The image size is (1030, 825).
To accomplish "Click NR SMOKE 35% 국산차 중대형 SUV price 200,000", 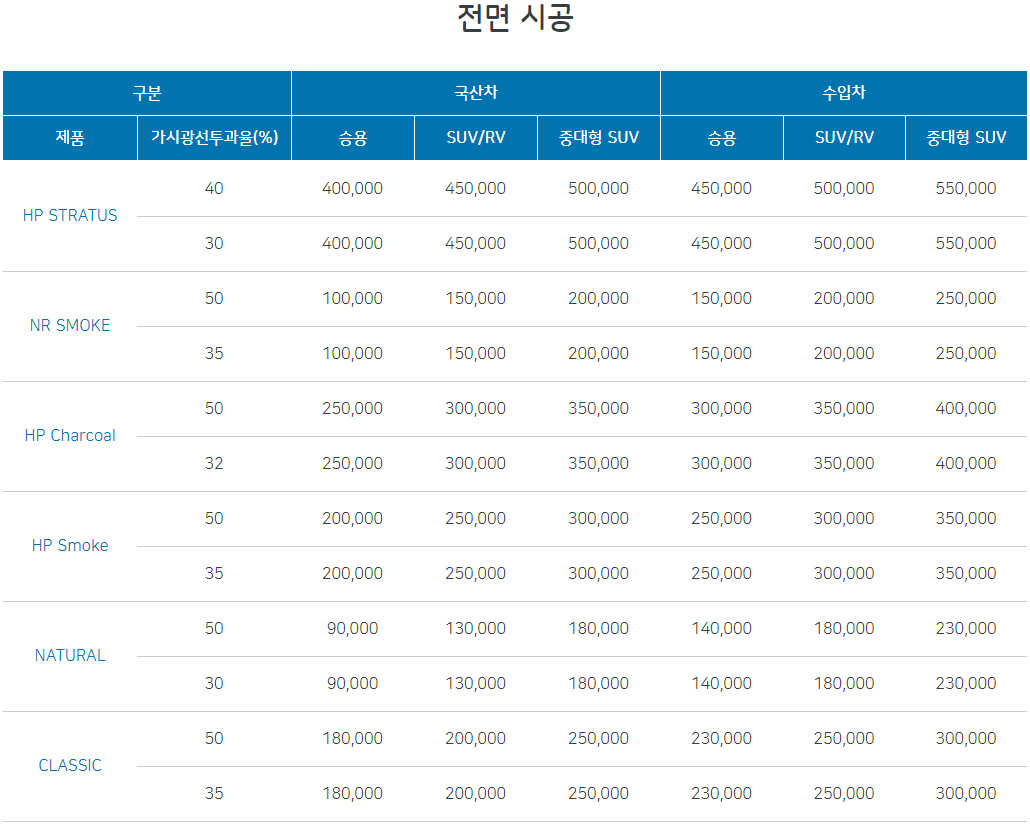I will click(598, 353).
